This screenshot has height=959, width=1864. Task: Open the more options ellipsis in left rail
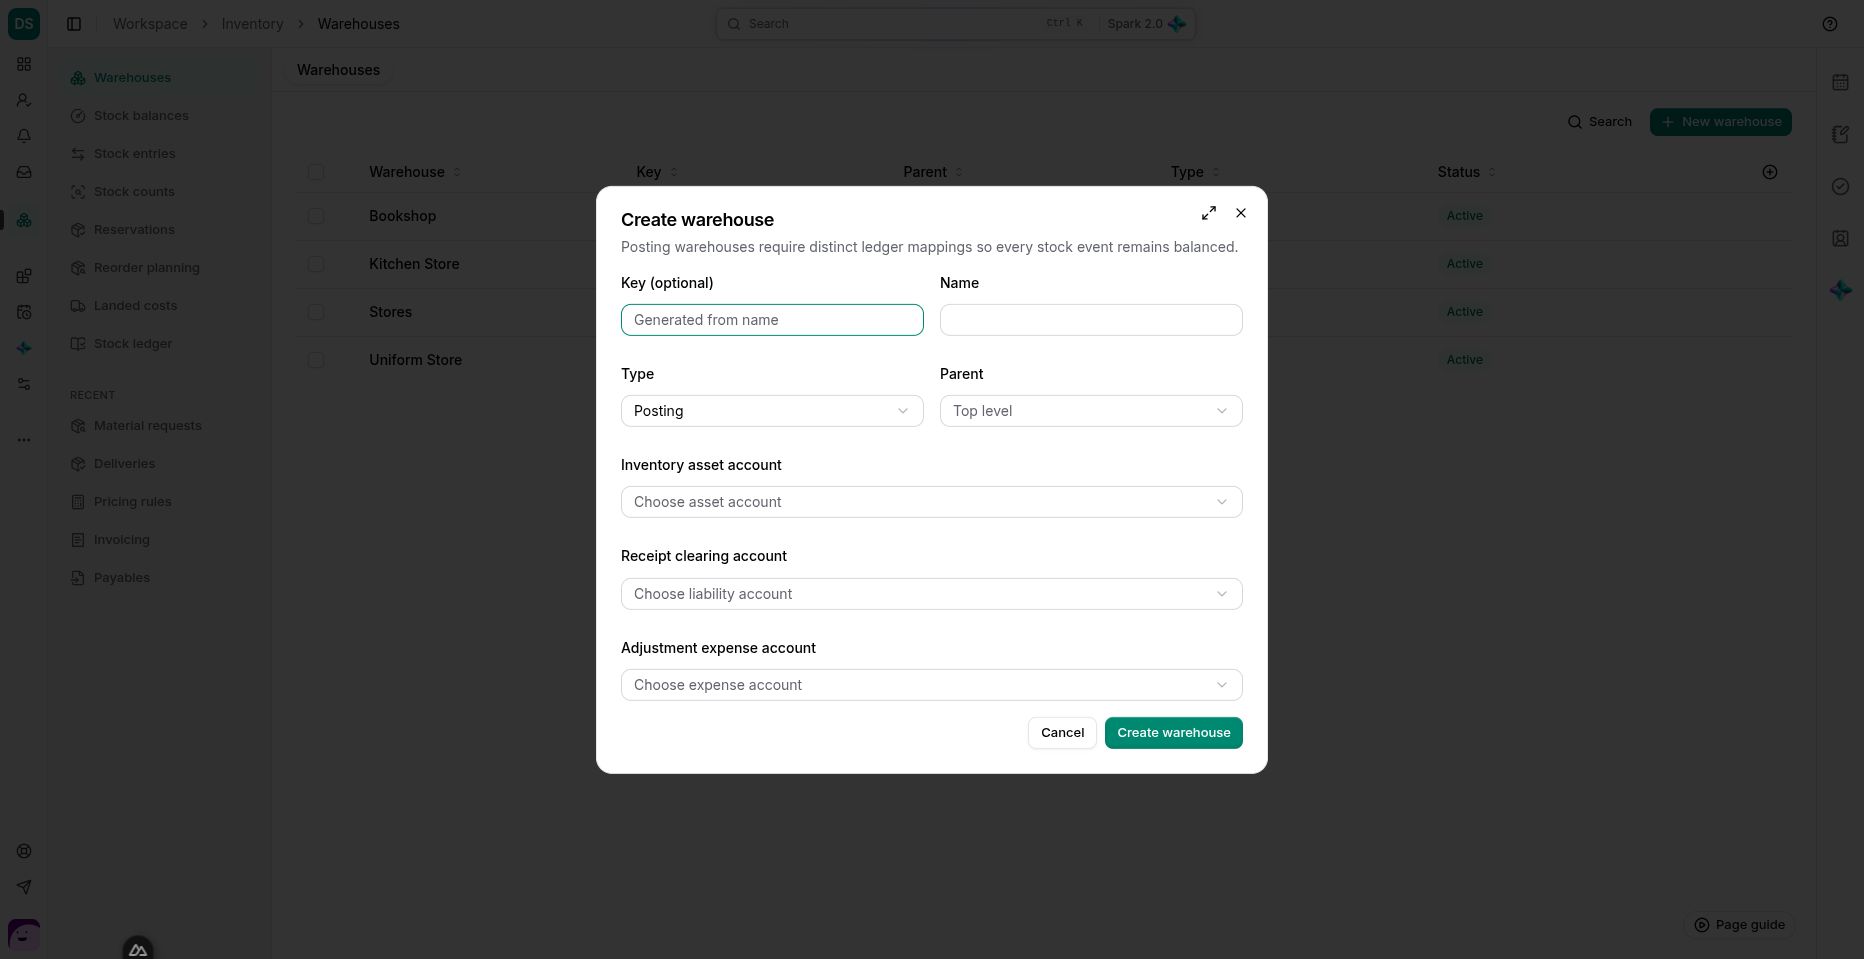tap(24, 440)
